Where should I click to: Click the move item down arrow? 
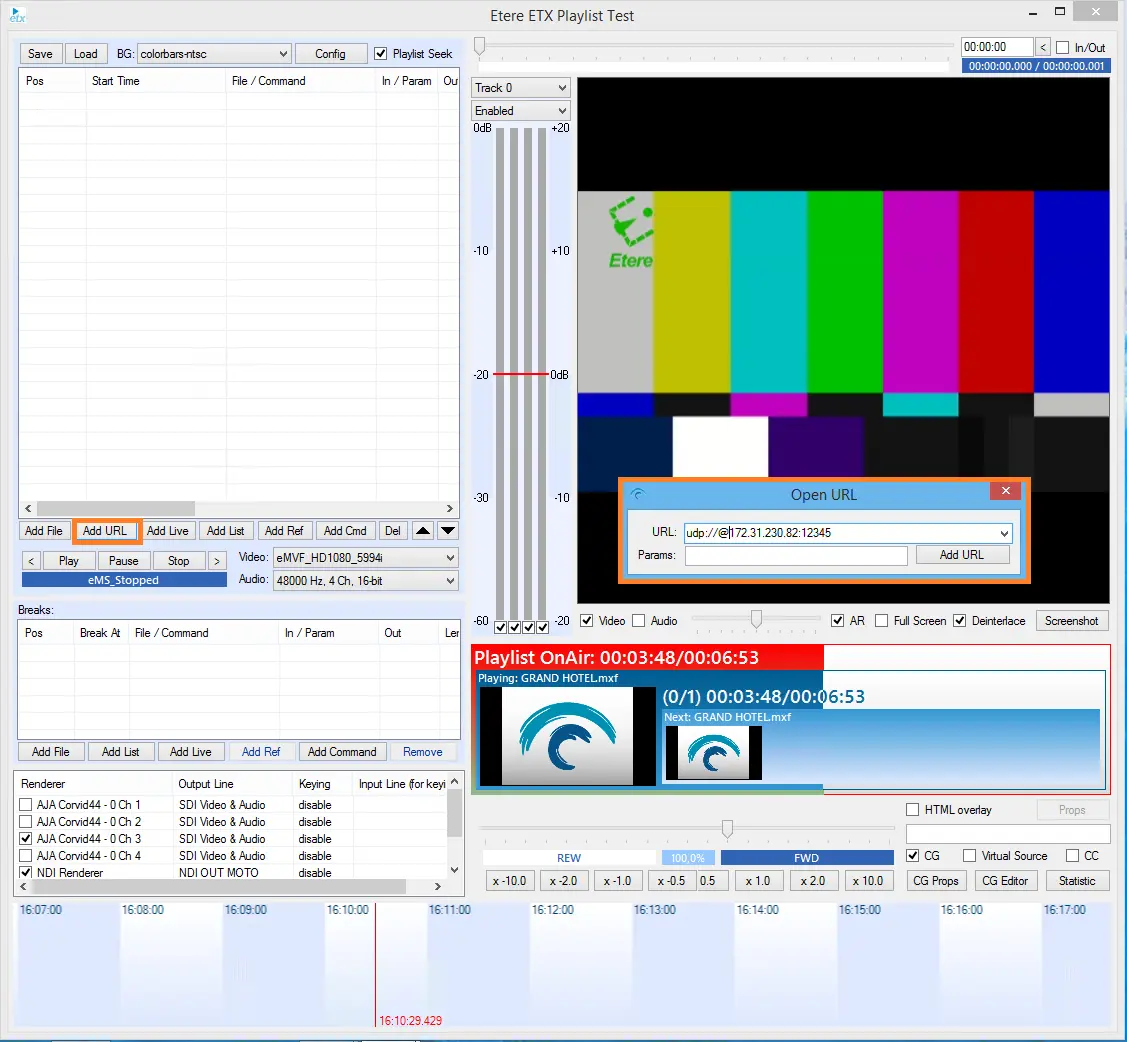click(448, 531)
